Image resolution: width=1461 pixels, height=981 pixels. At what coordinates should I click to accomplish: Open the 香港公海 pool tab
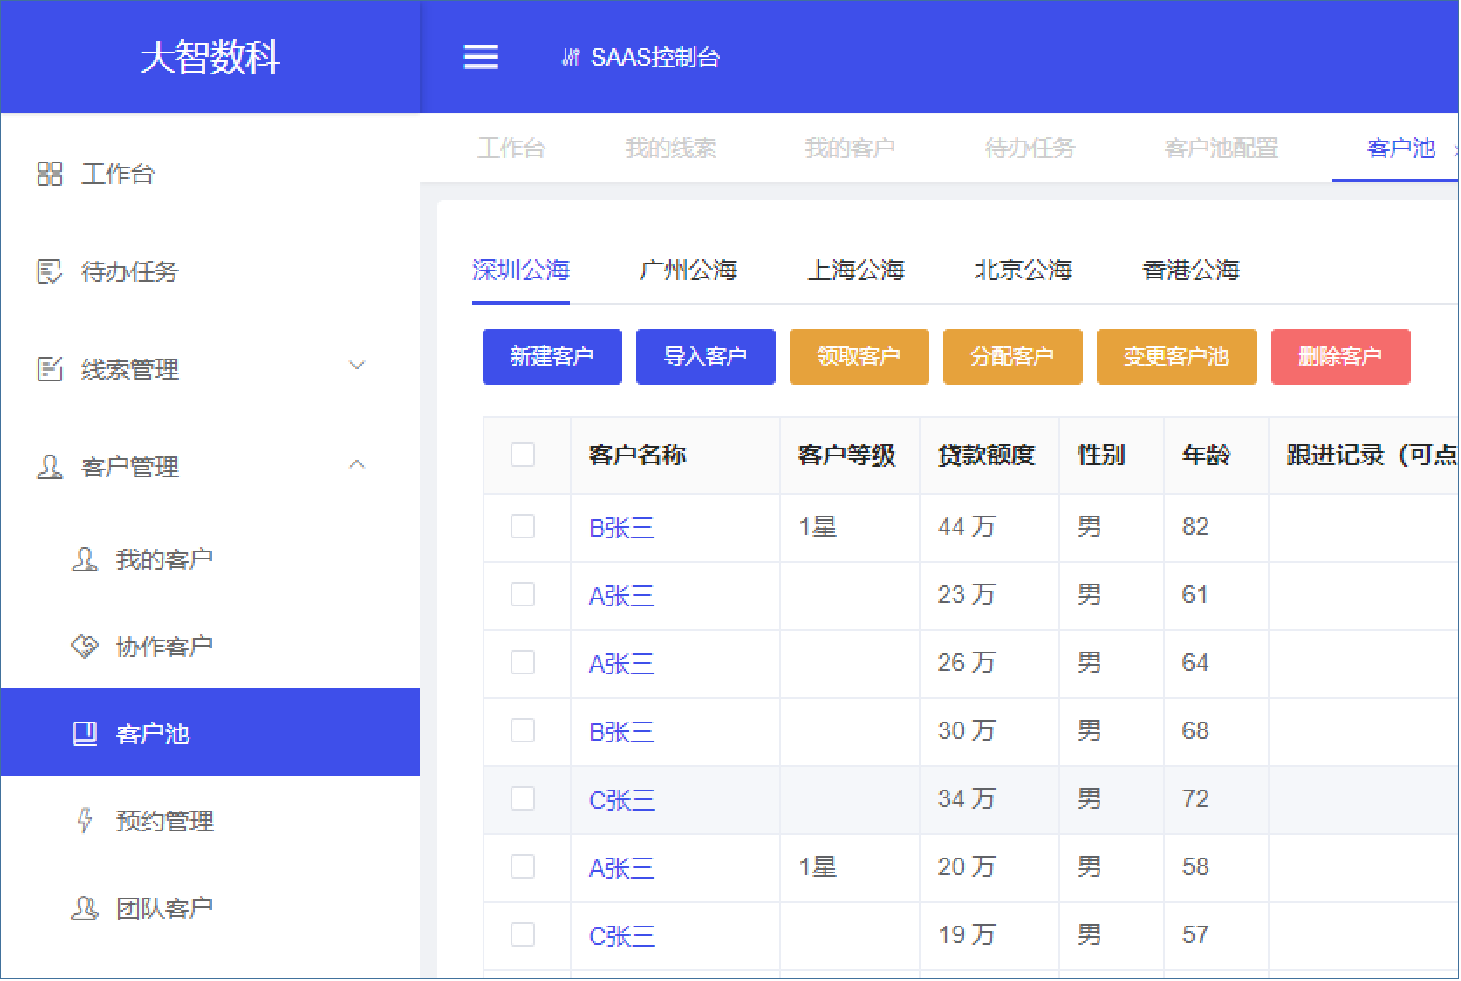[1191, 270]
